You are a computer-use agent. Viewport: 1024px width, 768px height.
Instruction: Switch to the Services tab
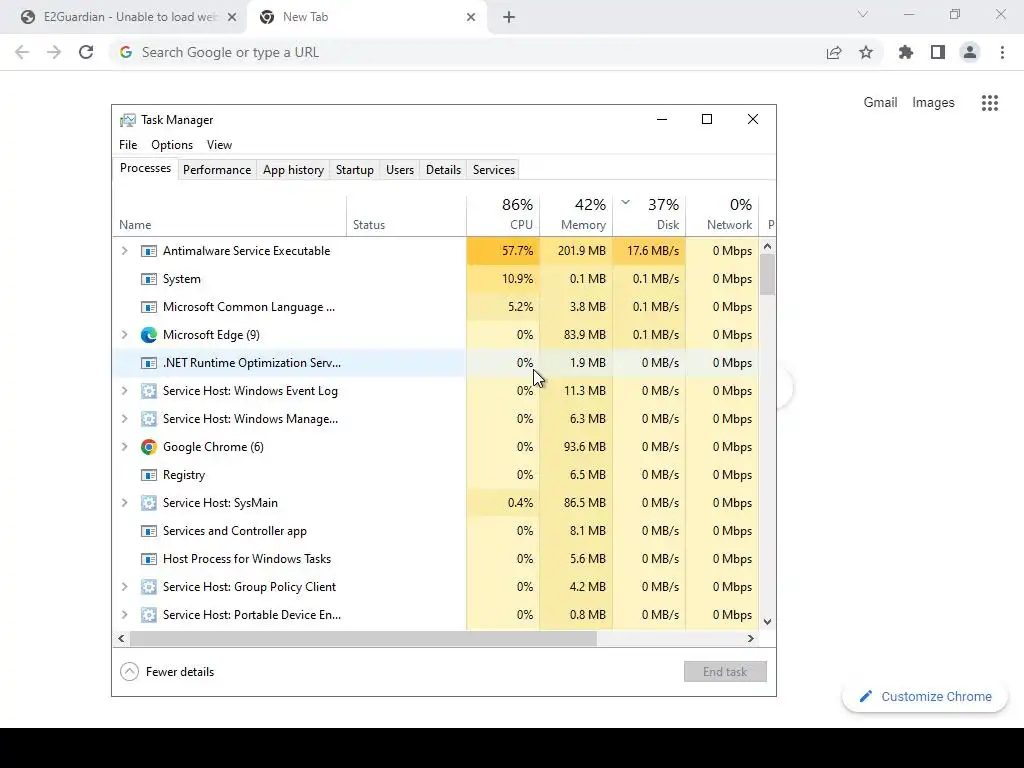(494, 170)
